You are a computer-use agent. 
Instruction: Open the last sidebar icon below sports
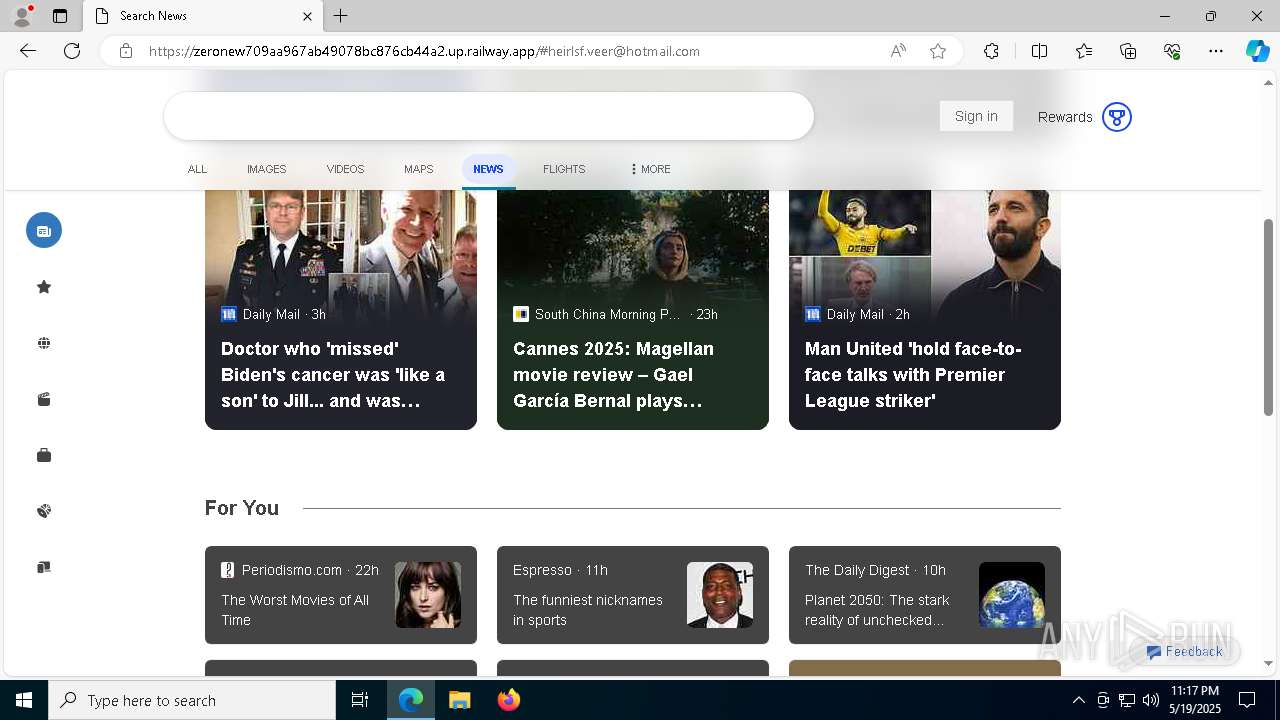pyautogui.click(x=44, y=567)
